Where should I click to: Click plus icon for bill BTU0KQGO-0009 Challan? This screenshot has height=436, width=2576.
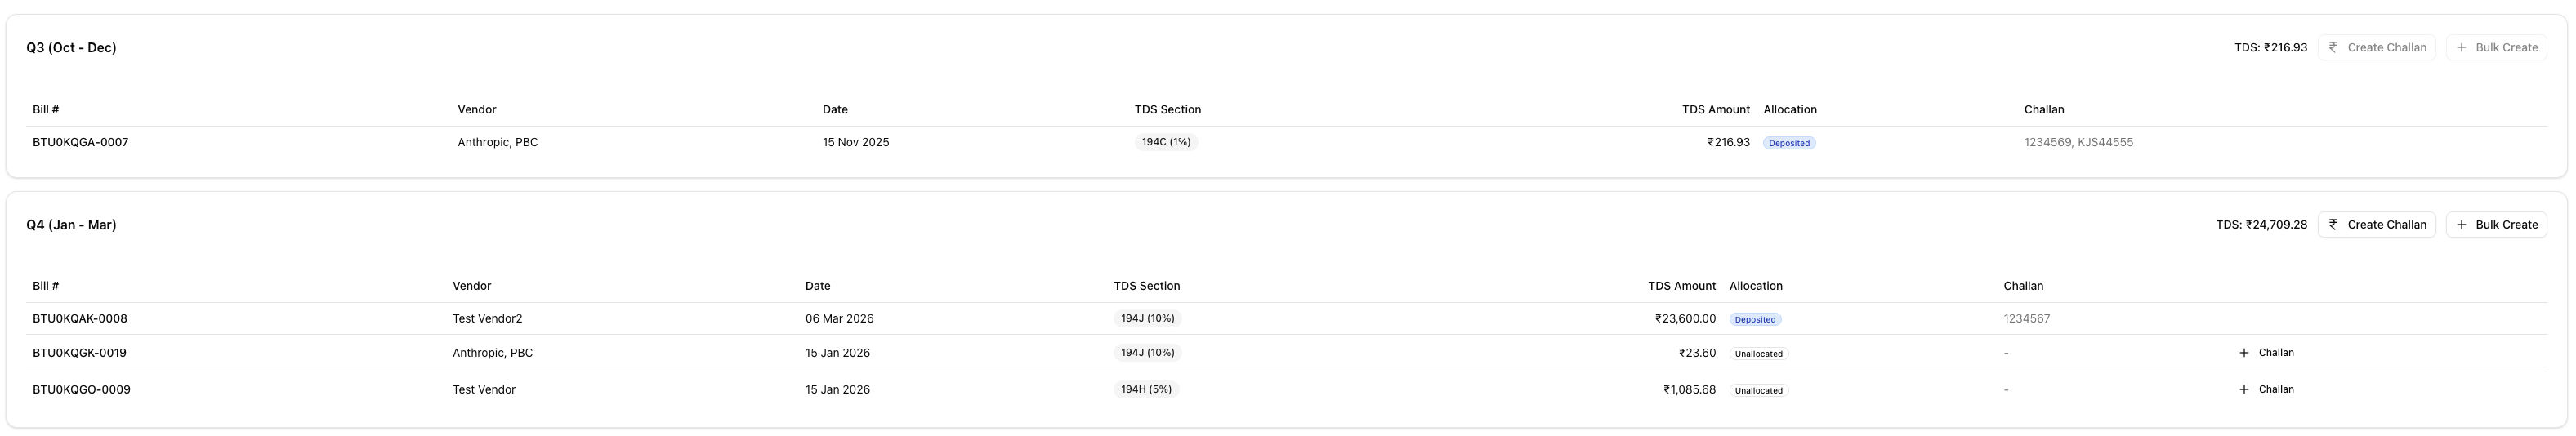pyautogui.click(x=2244, y=390)
